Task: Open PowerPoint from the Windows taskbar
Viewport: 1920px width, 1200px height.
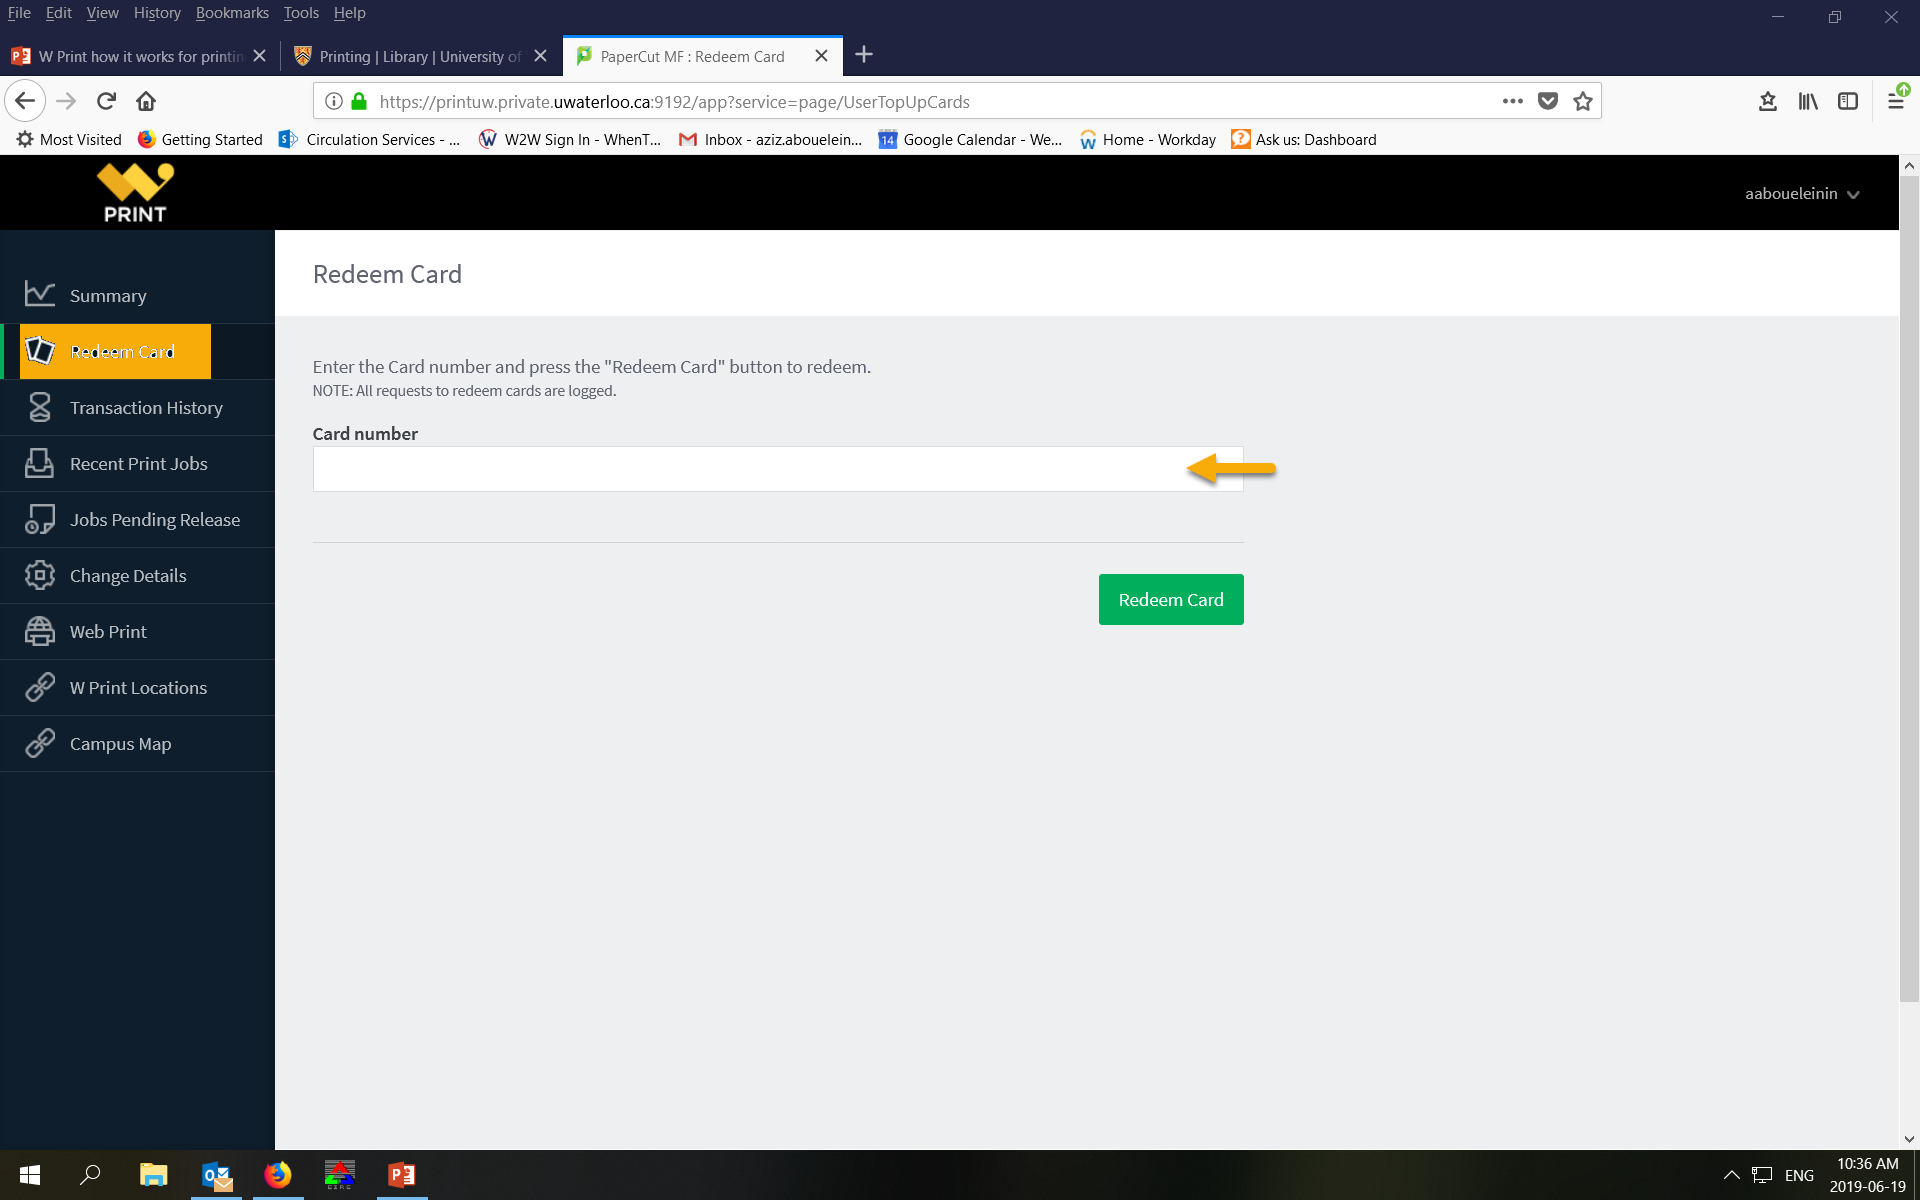Action: point(402,1174)
